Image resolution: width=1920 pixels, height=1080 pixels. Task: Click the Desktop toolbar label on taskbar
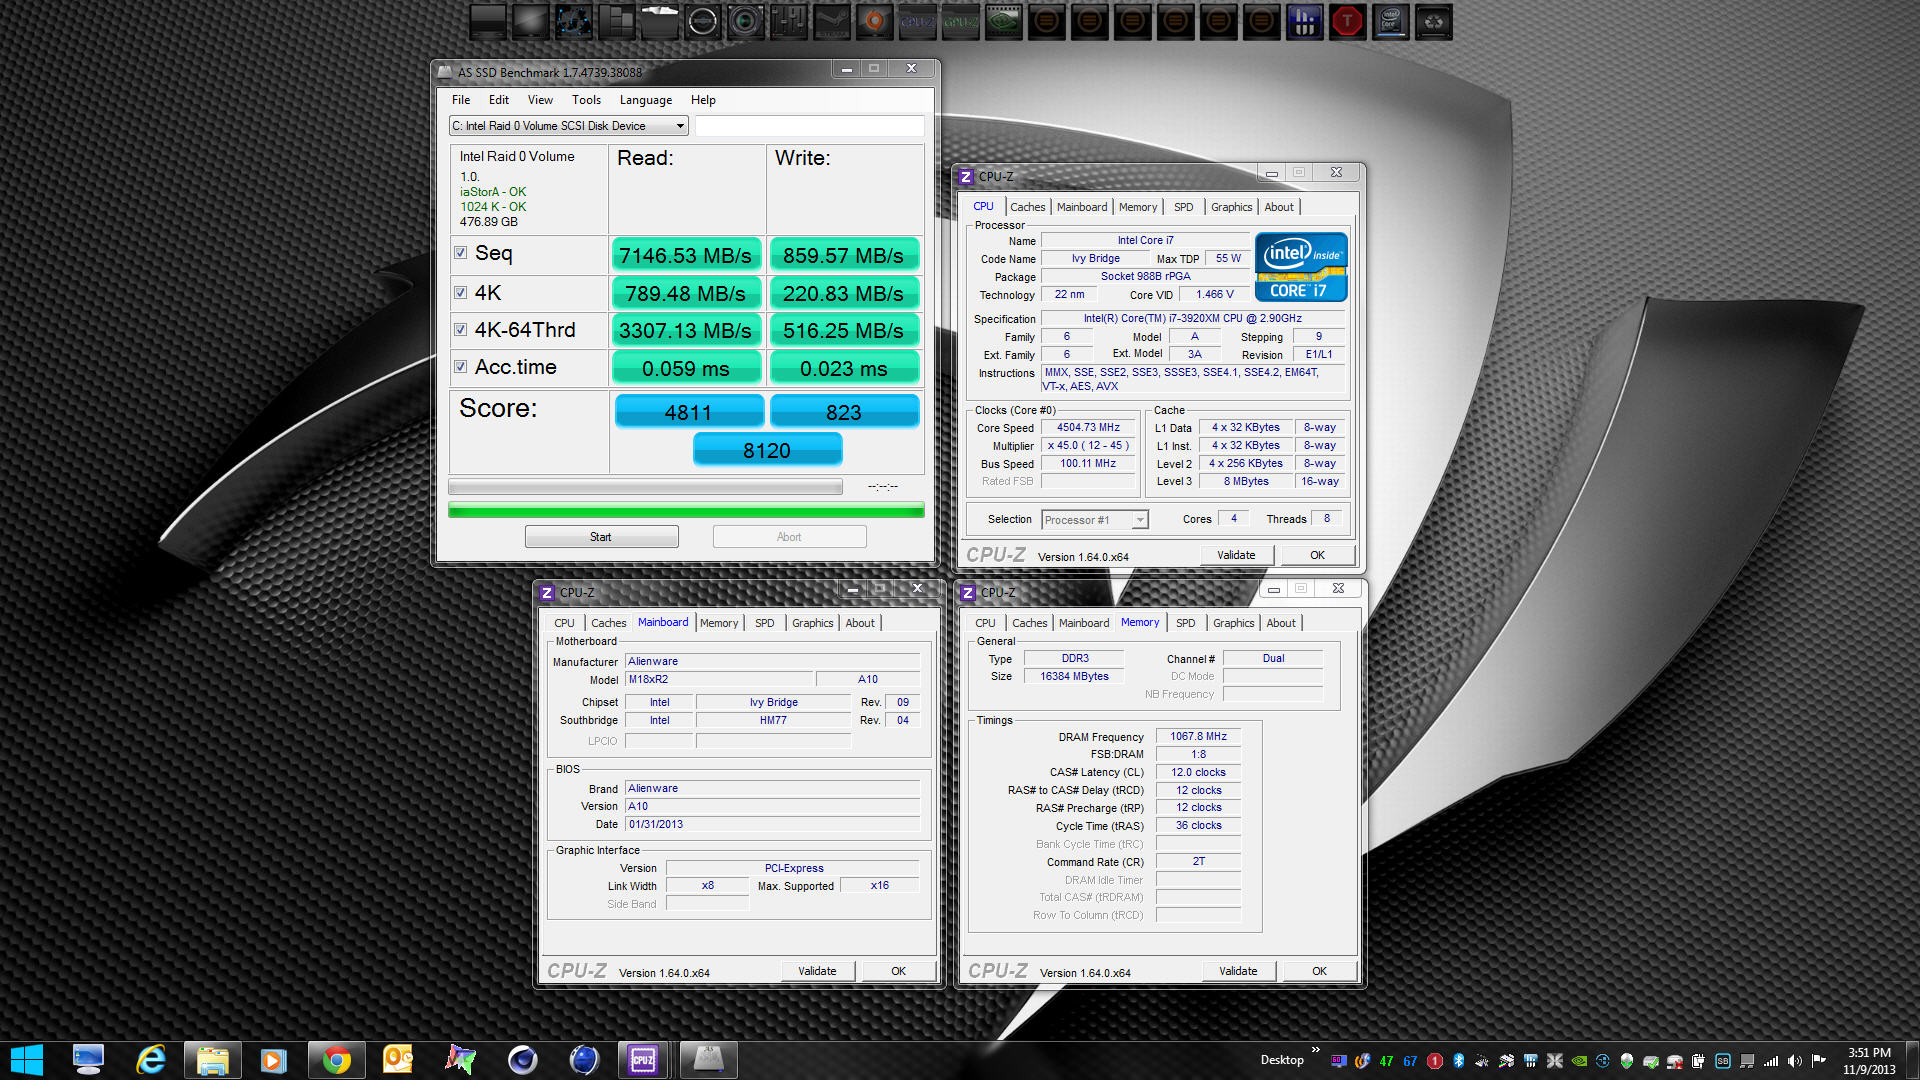(x=1281, y=1060)
